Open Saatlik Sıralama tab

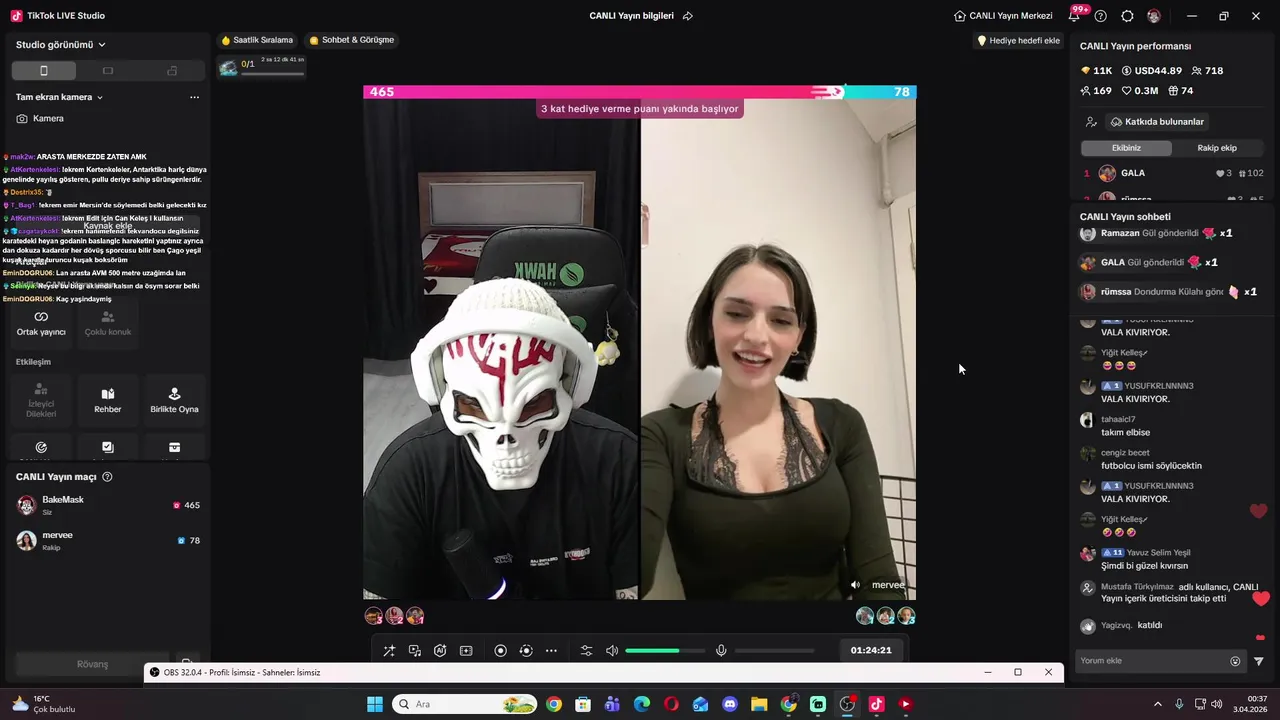click(x=257, y=40)
